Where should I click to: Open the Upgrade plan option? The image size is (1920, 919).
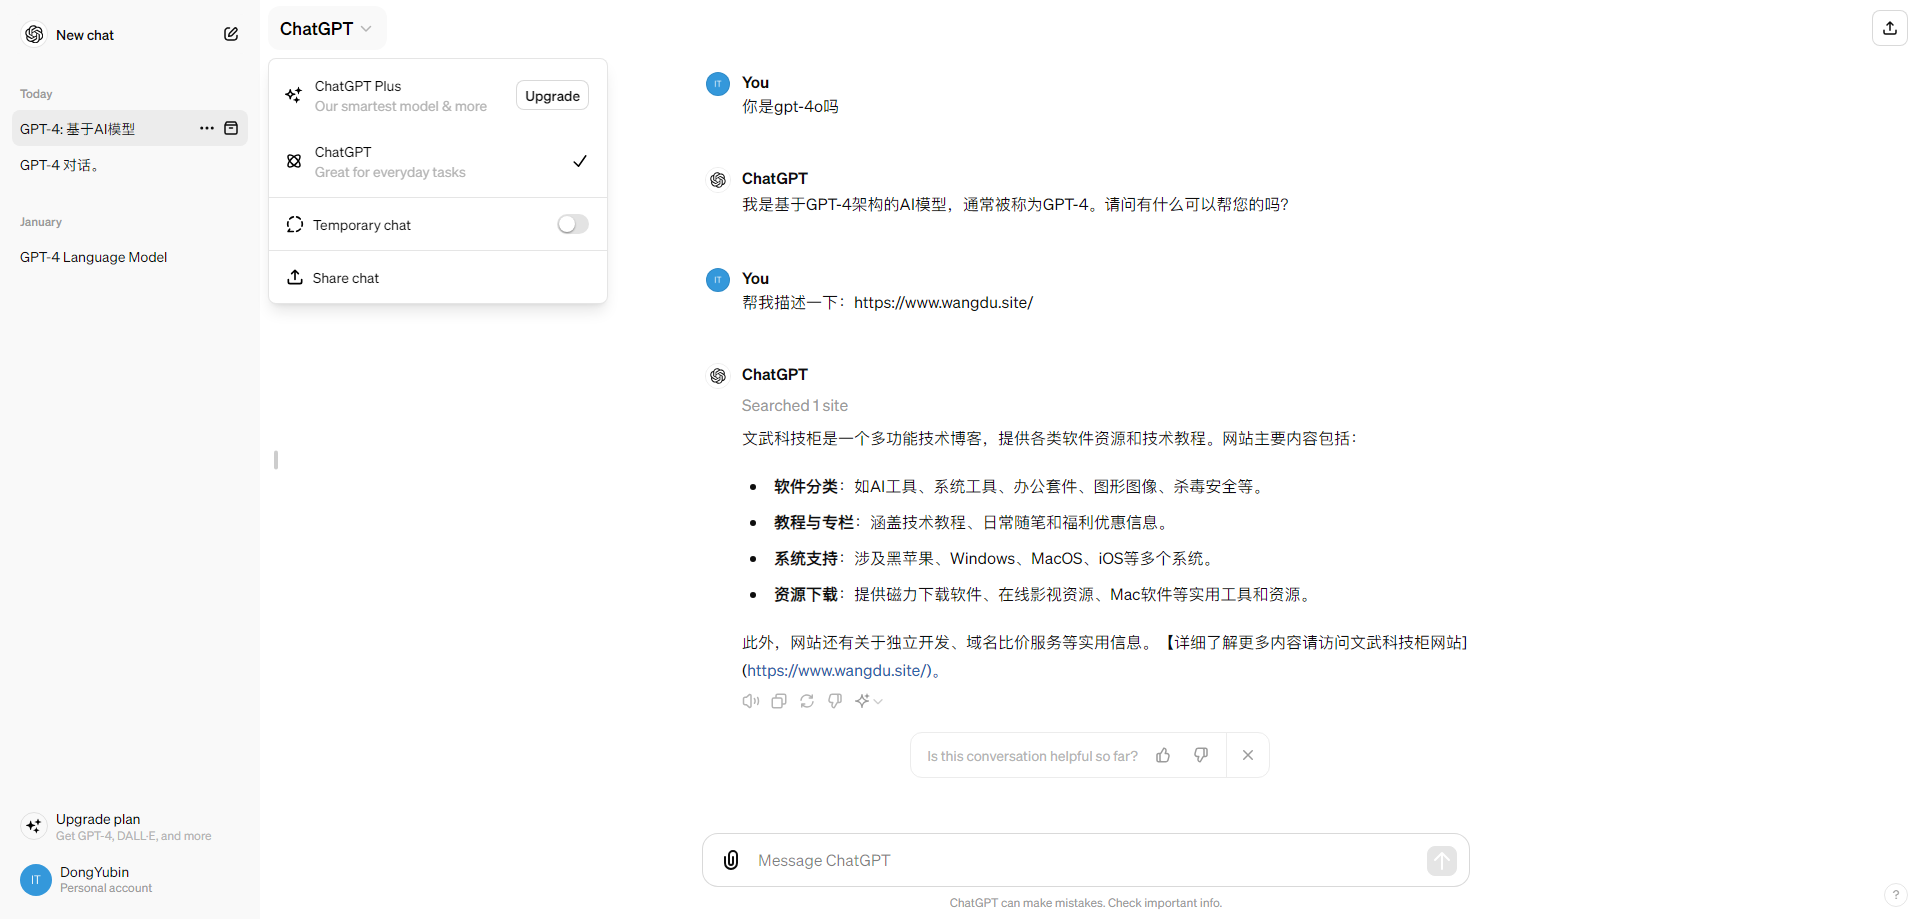(x=130, y=826)
